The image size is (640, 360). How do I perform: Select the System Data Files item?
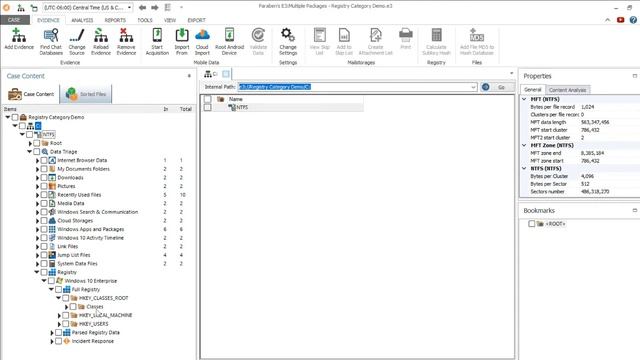point(77,264)
